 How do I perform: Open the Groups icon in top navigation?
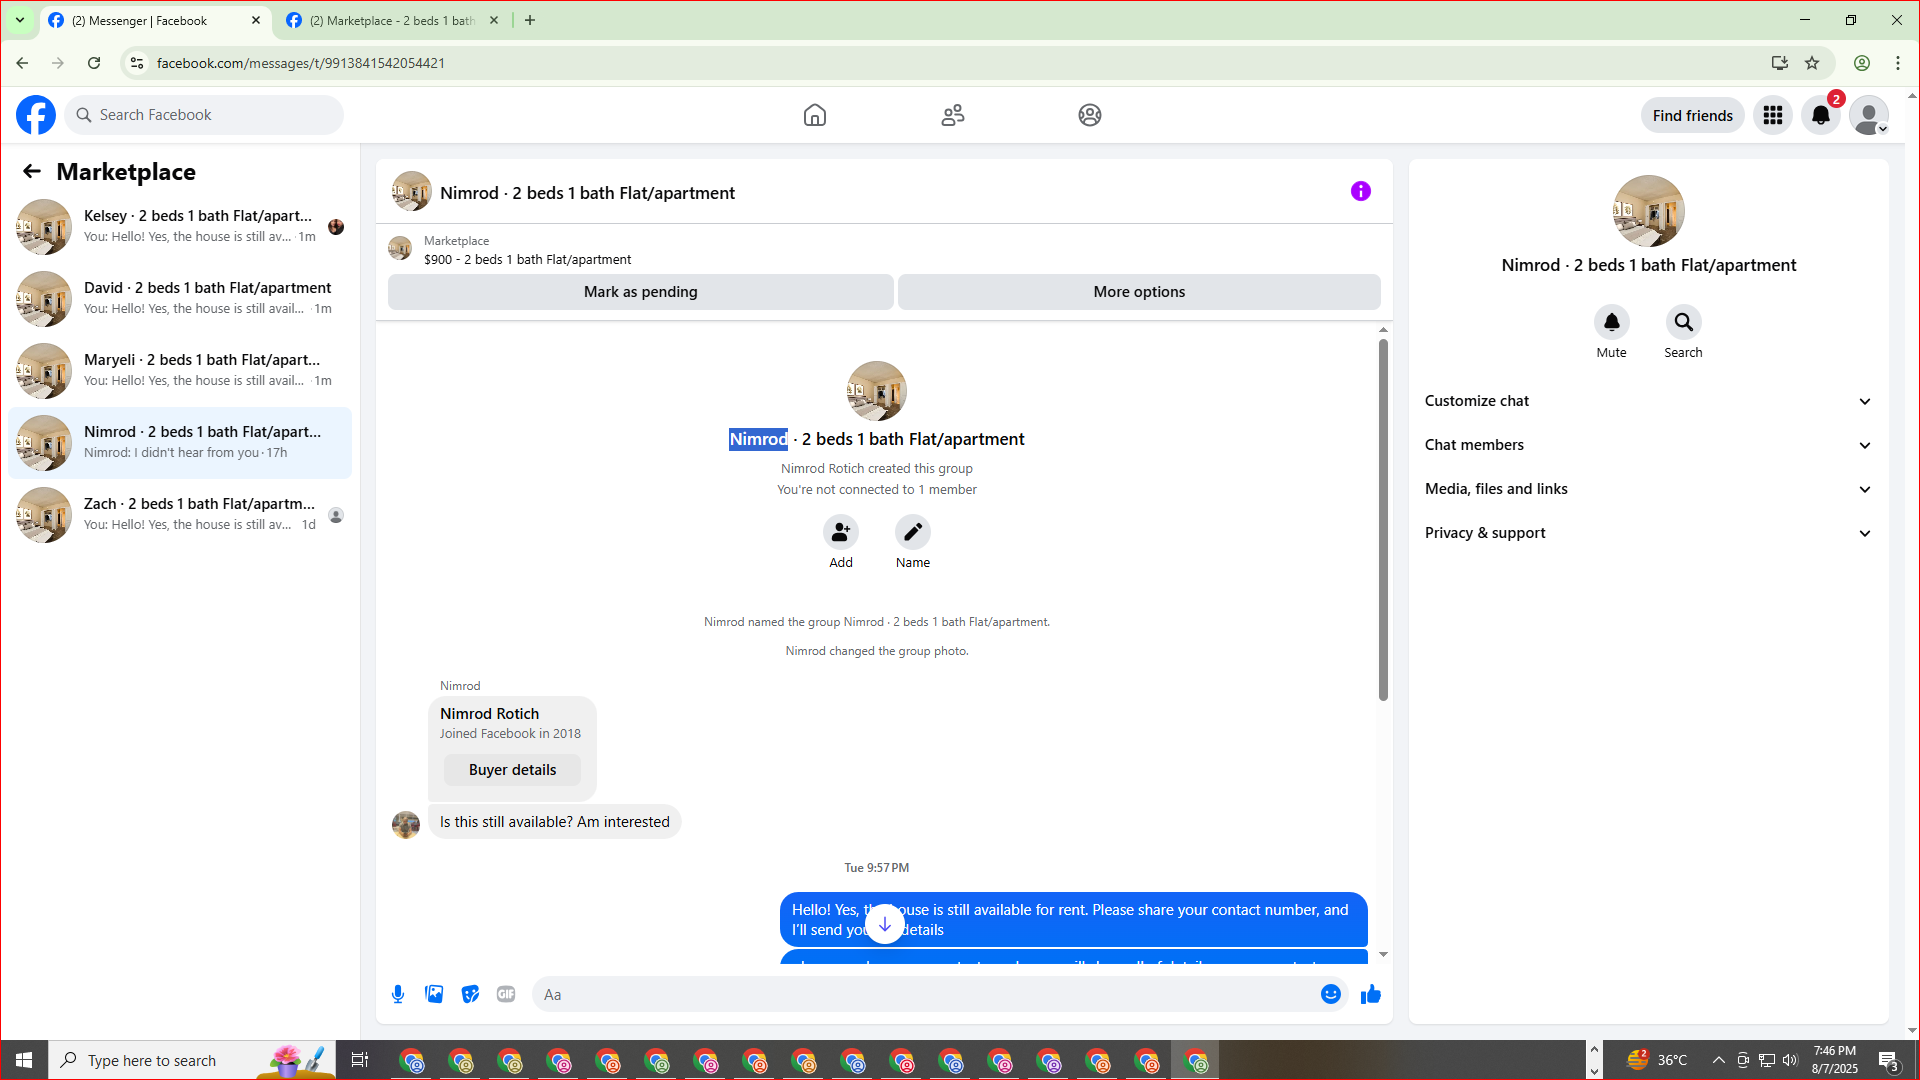1090,115
